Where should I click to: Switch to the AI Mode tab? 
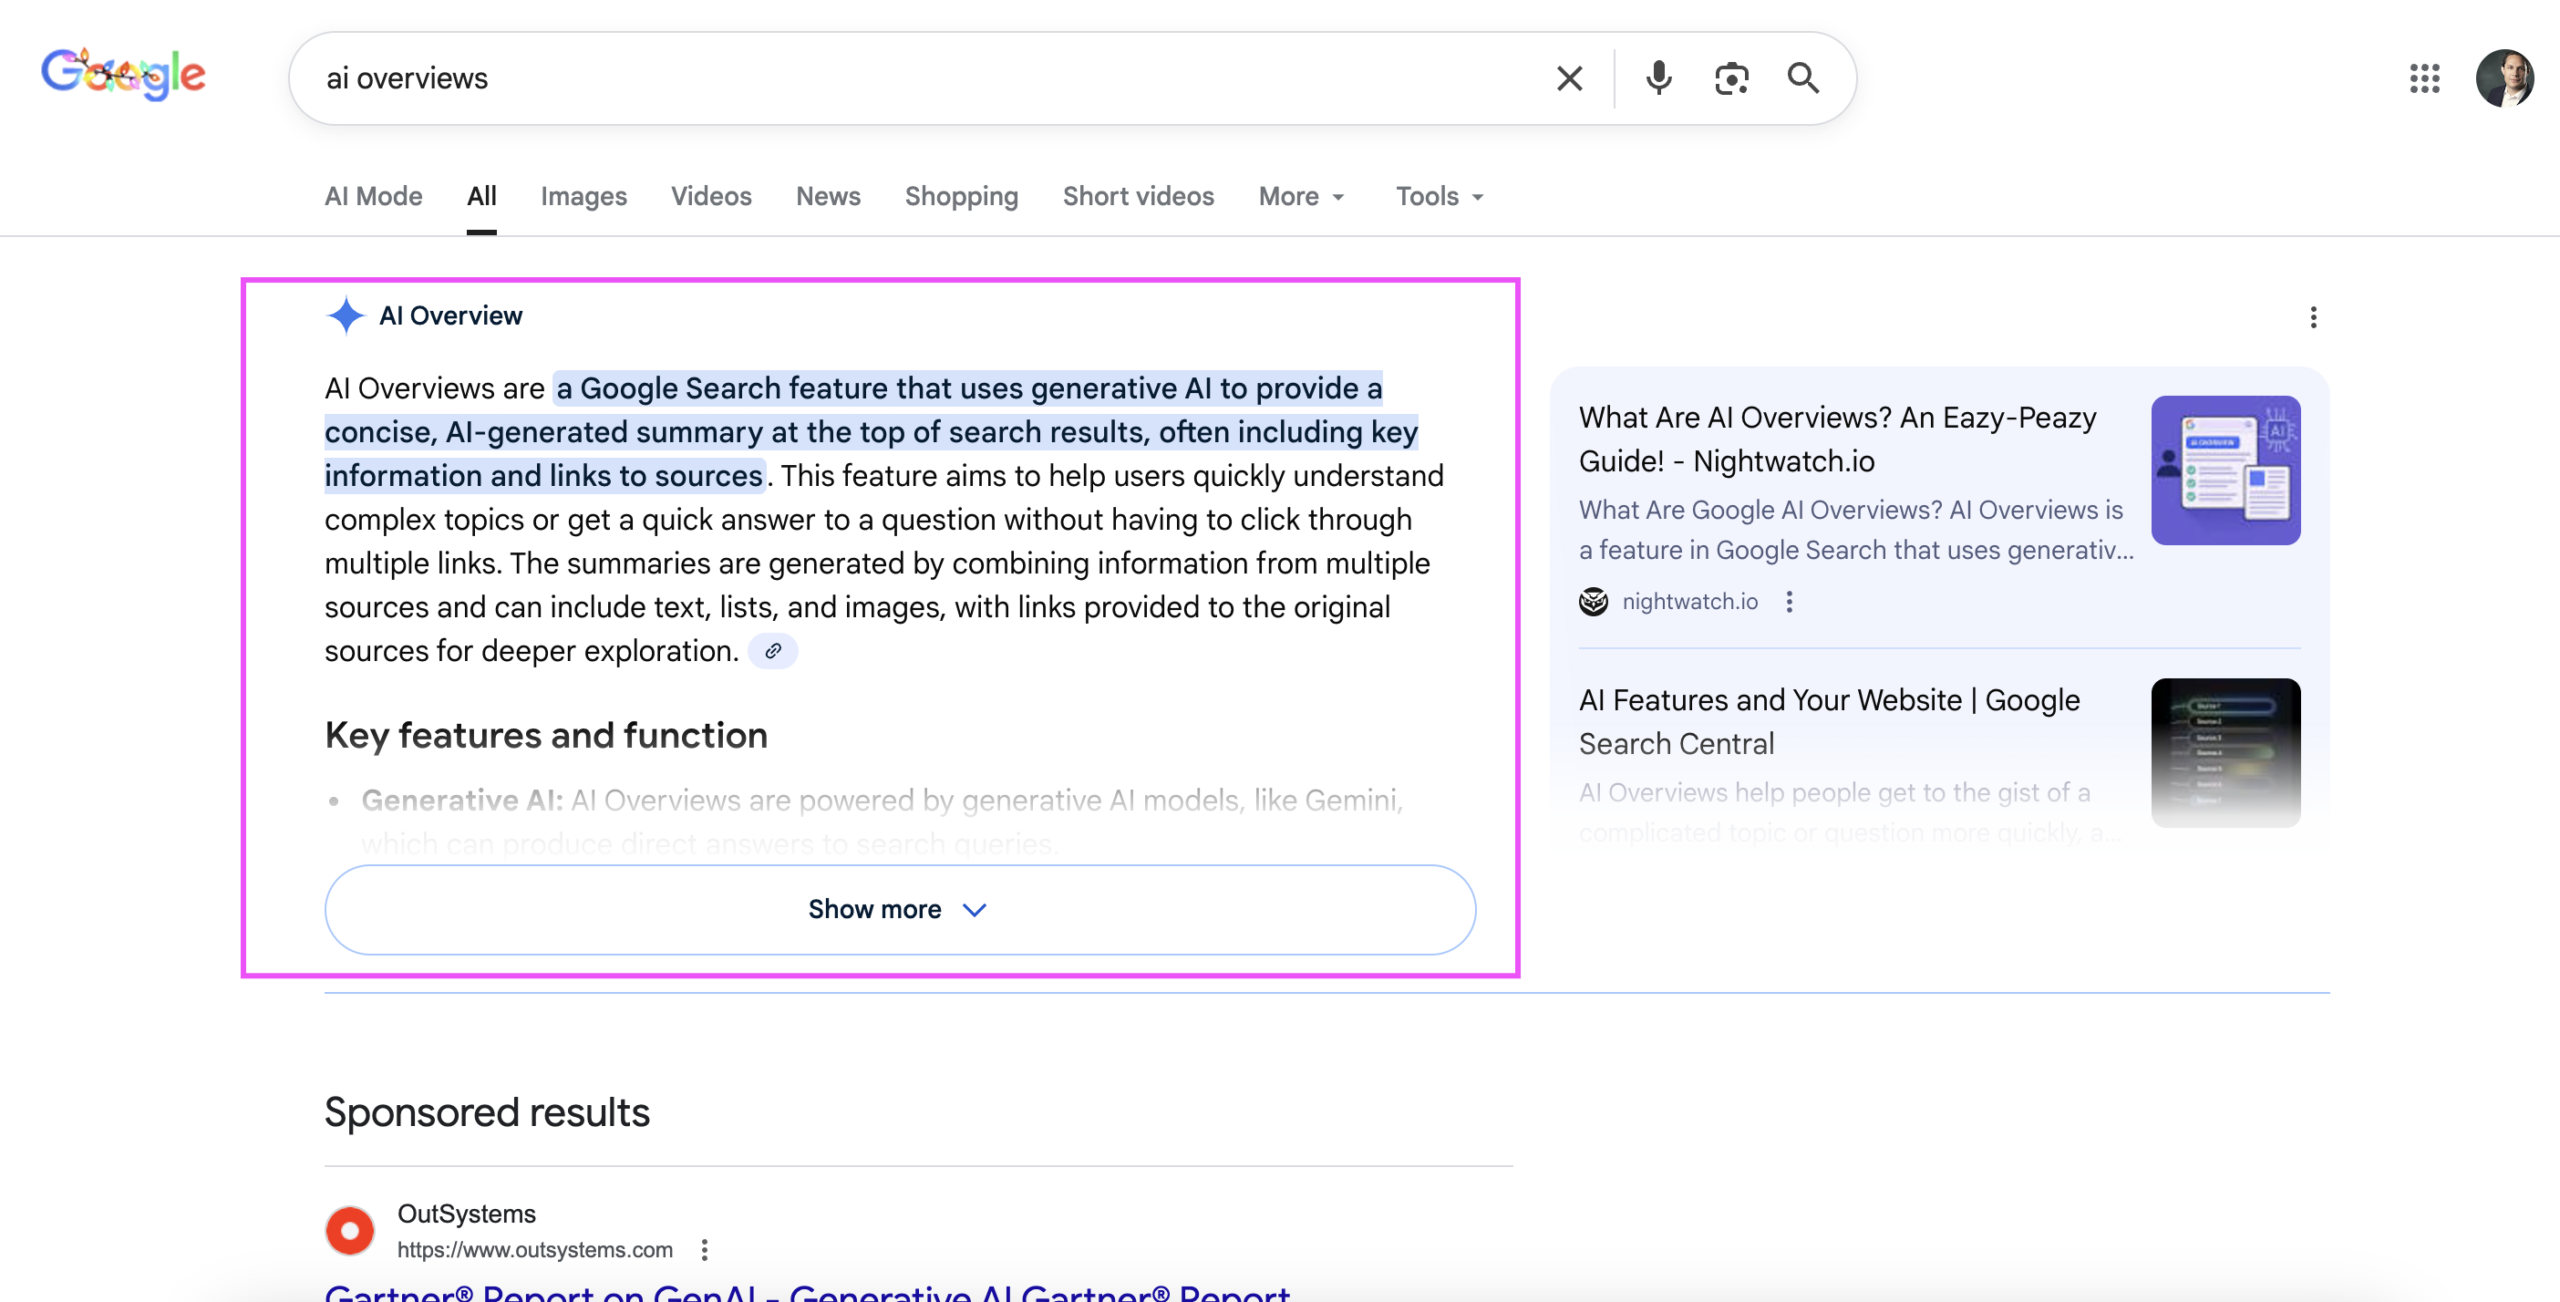(x=373, y=196)
